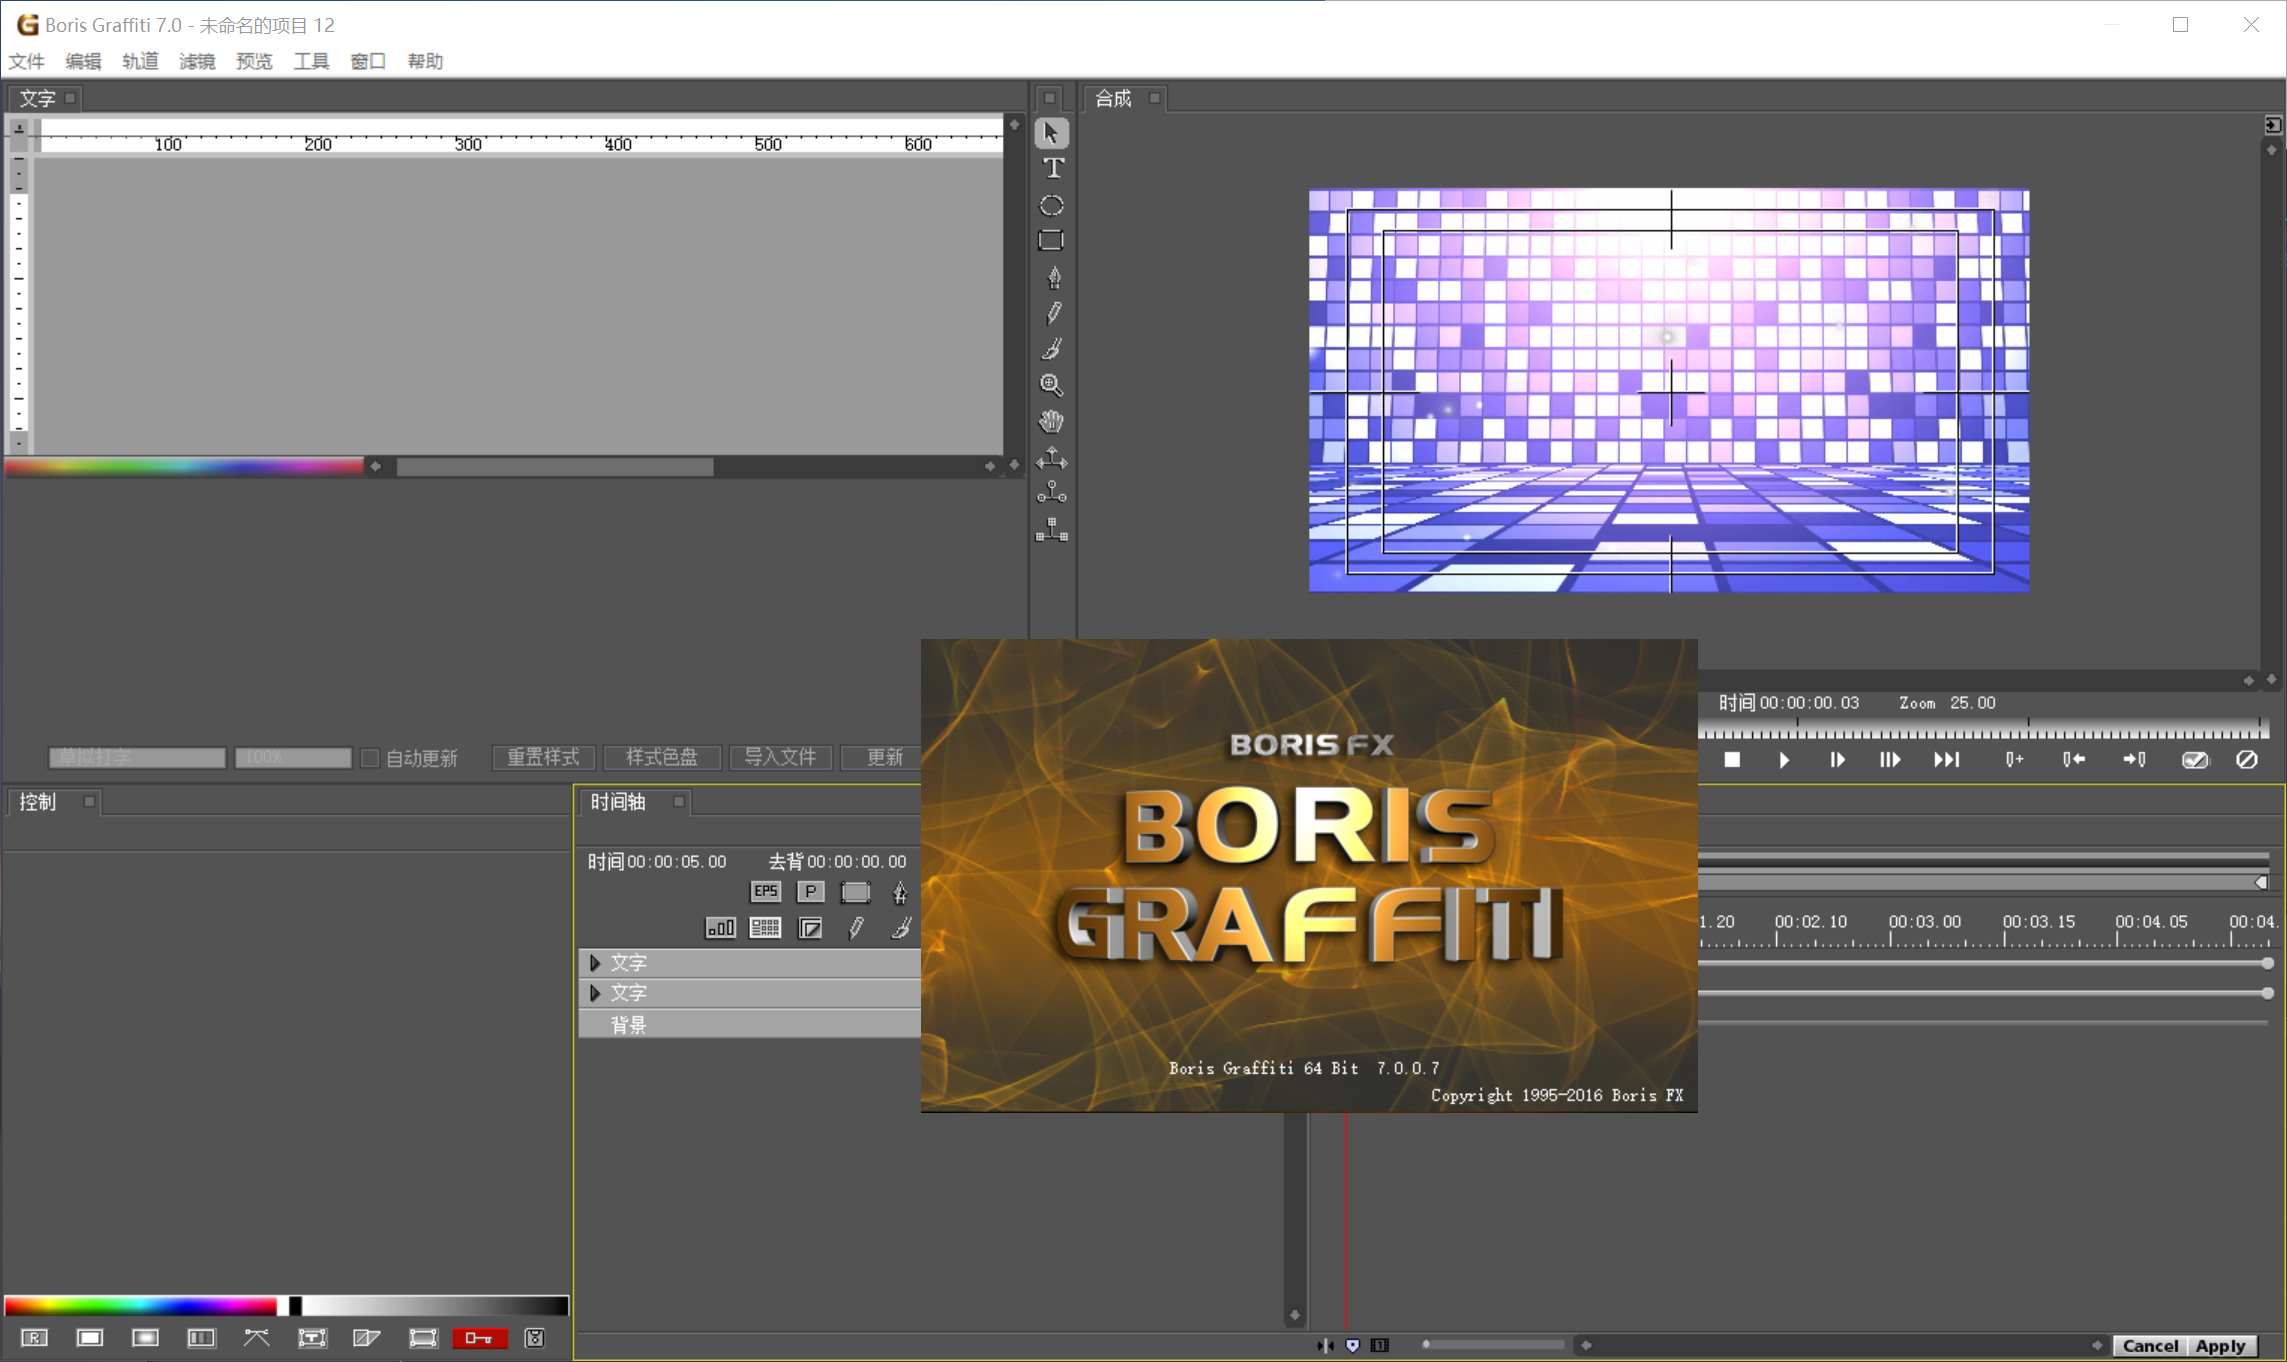Click the radial gradient style icon
Viewport: 2287px width, 1362px height.
coord(145,1338)
